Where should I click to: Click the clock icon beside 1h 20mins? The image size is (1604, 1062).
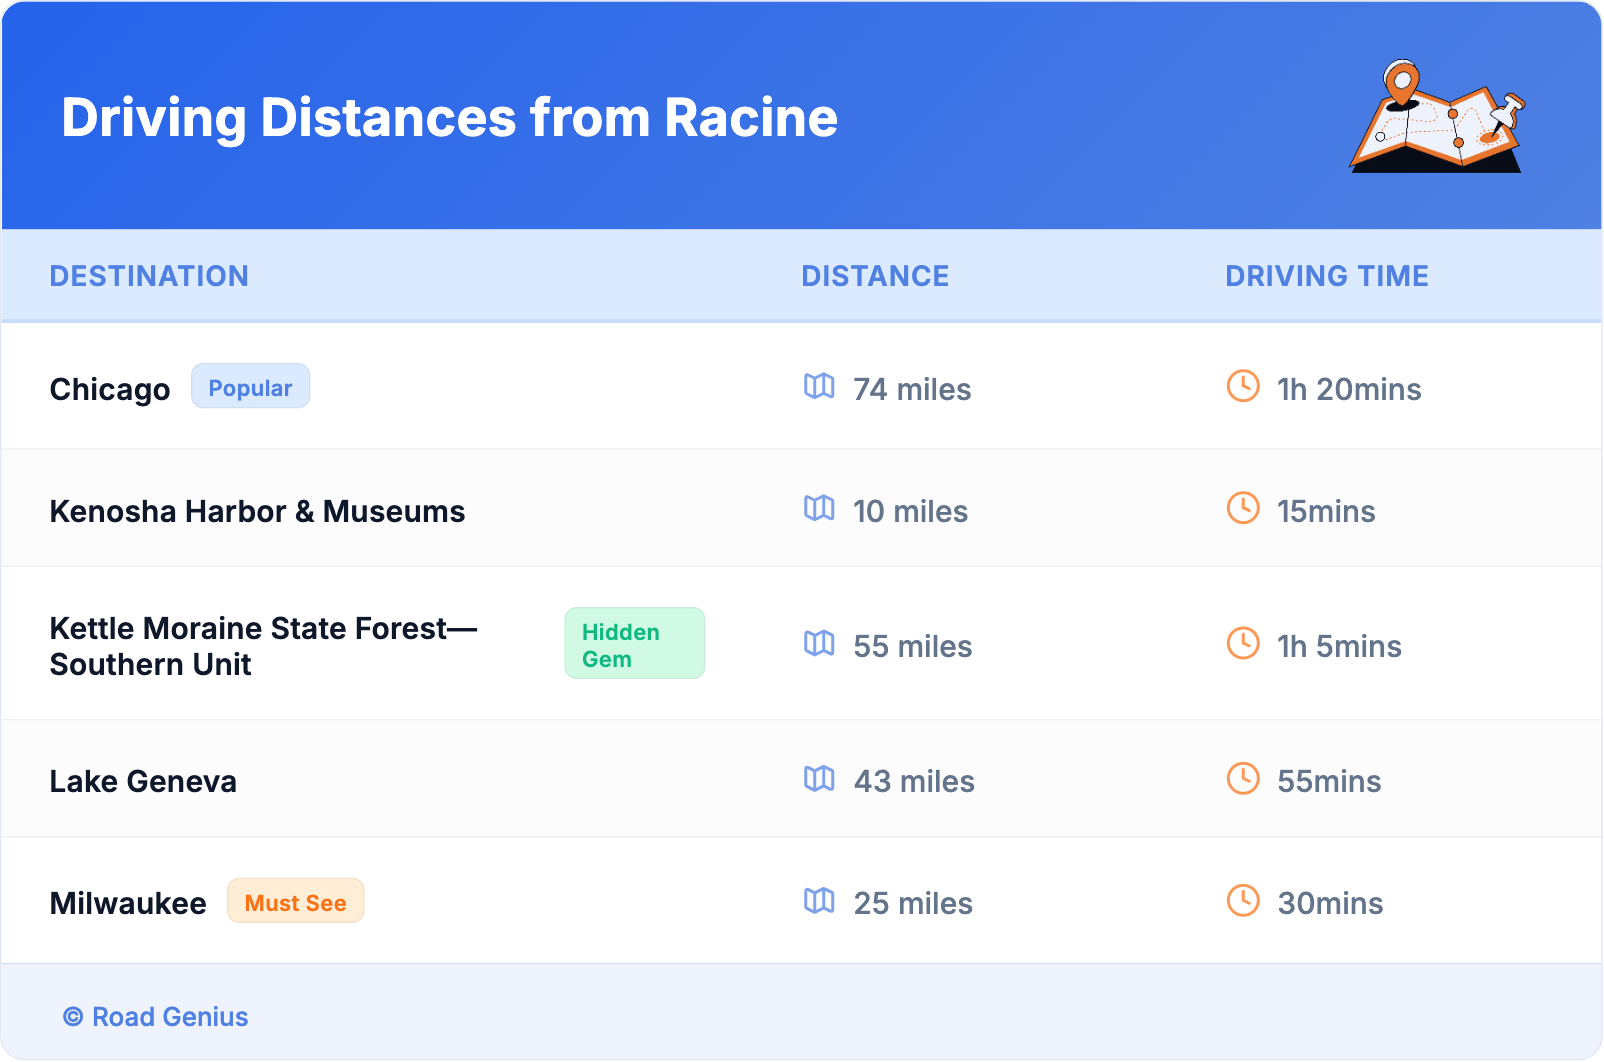click(x=1243, y=387)
